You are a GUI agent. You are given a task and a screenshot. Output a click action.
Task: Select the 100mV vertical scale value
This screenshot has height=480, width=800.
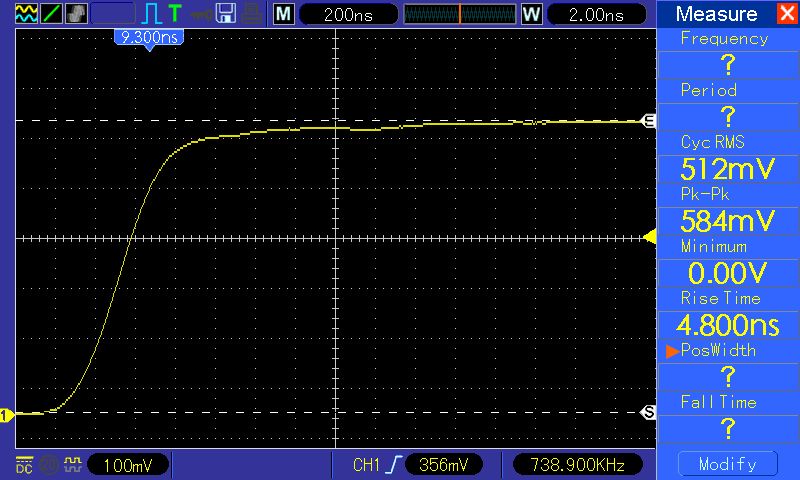128,465
